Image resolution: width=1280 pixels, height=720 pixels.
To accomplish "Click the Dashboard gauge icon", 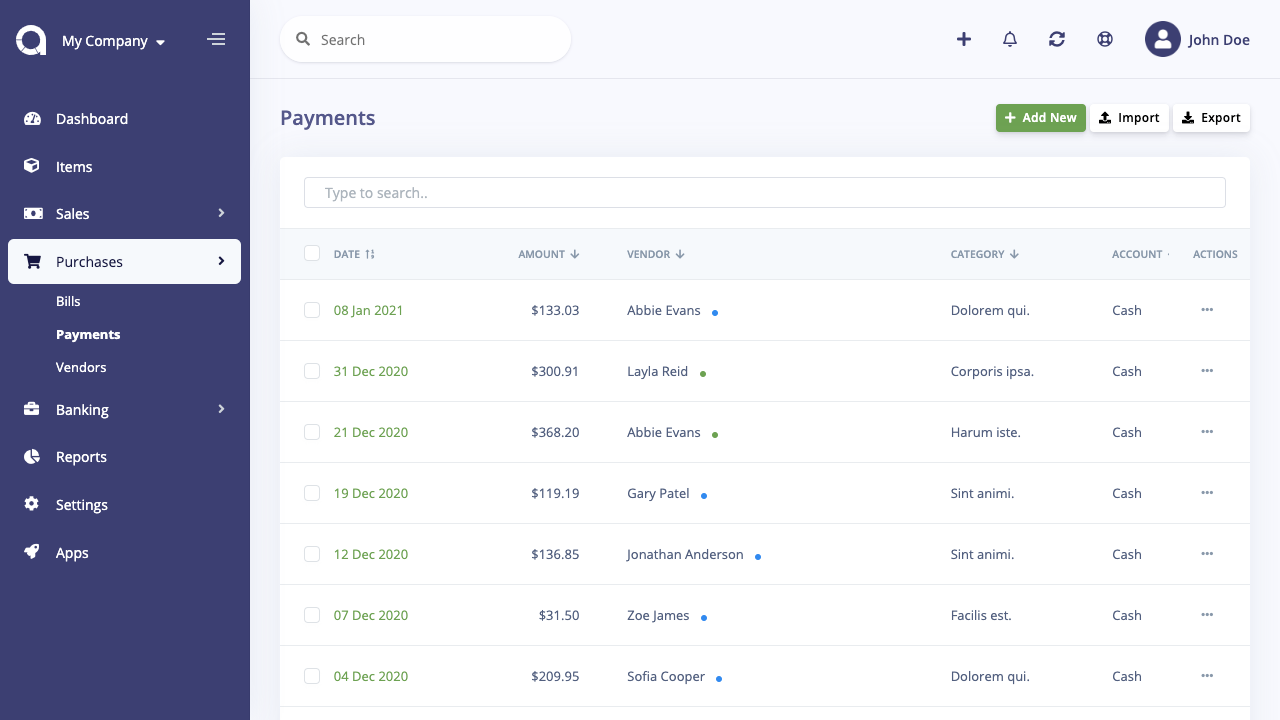I will pos(32,118).
